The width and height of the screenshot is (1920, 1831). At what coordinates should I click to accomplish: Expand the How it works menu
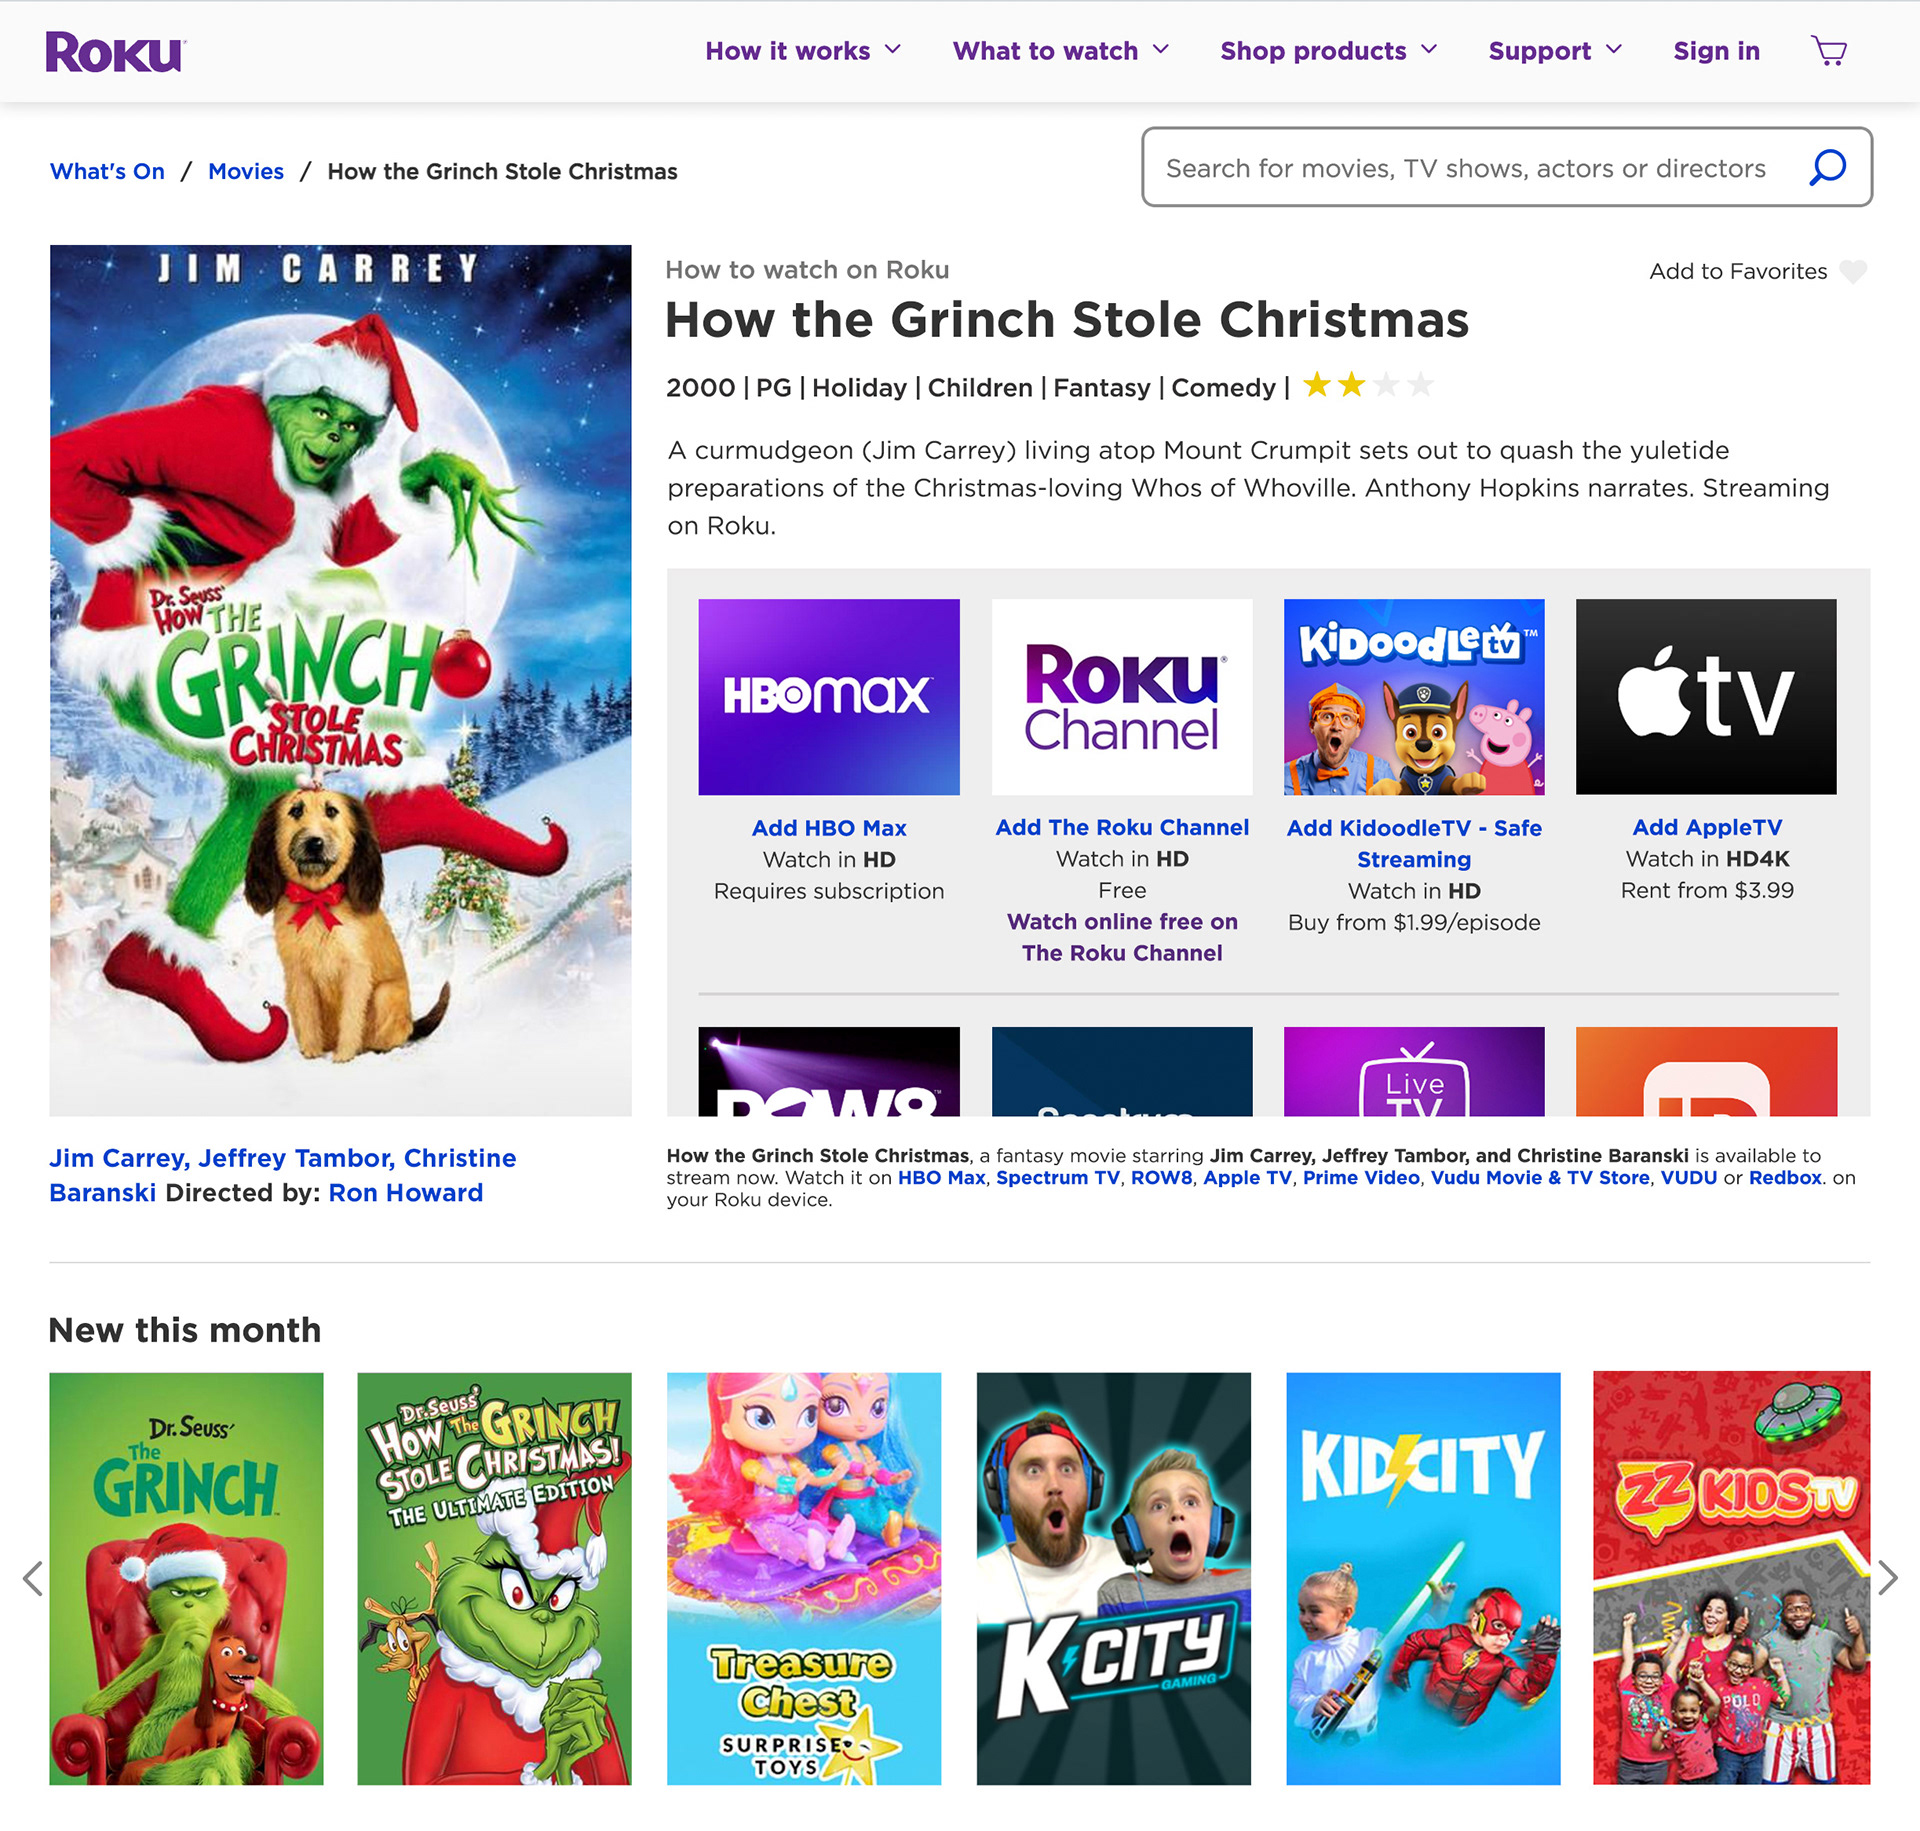pyautogui.click(x=803, y=51)
